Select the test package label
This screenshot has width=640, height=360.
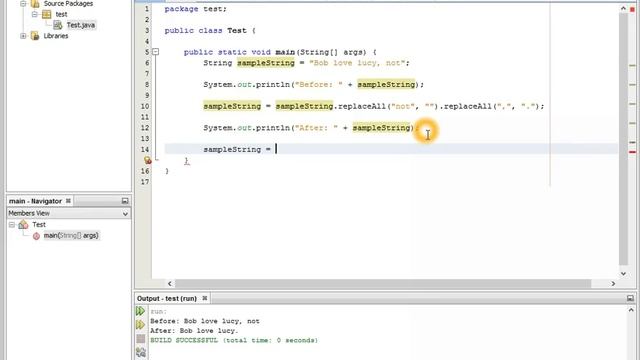[x=61, y=14]
